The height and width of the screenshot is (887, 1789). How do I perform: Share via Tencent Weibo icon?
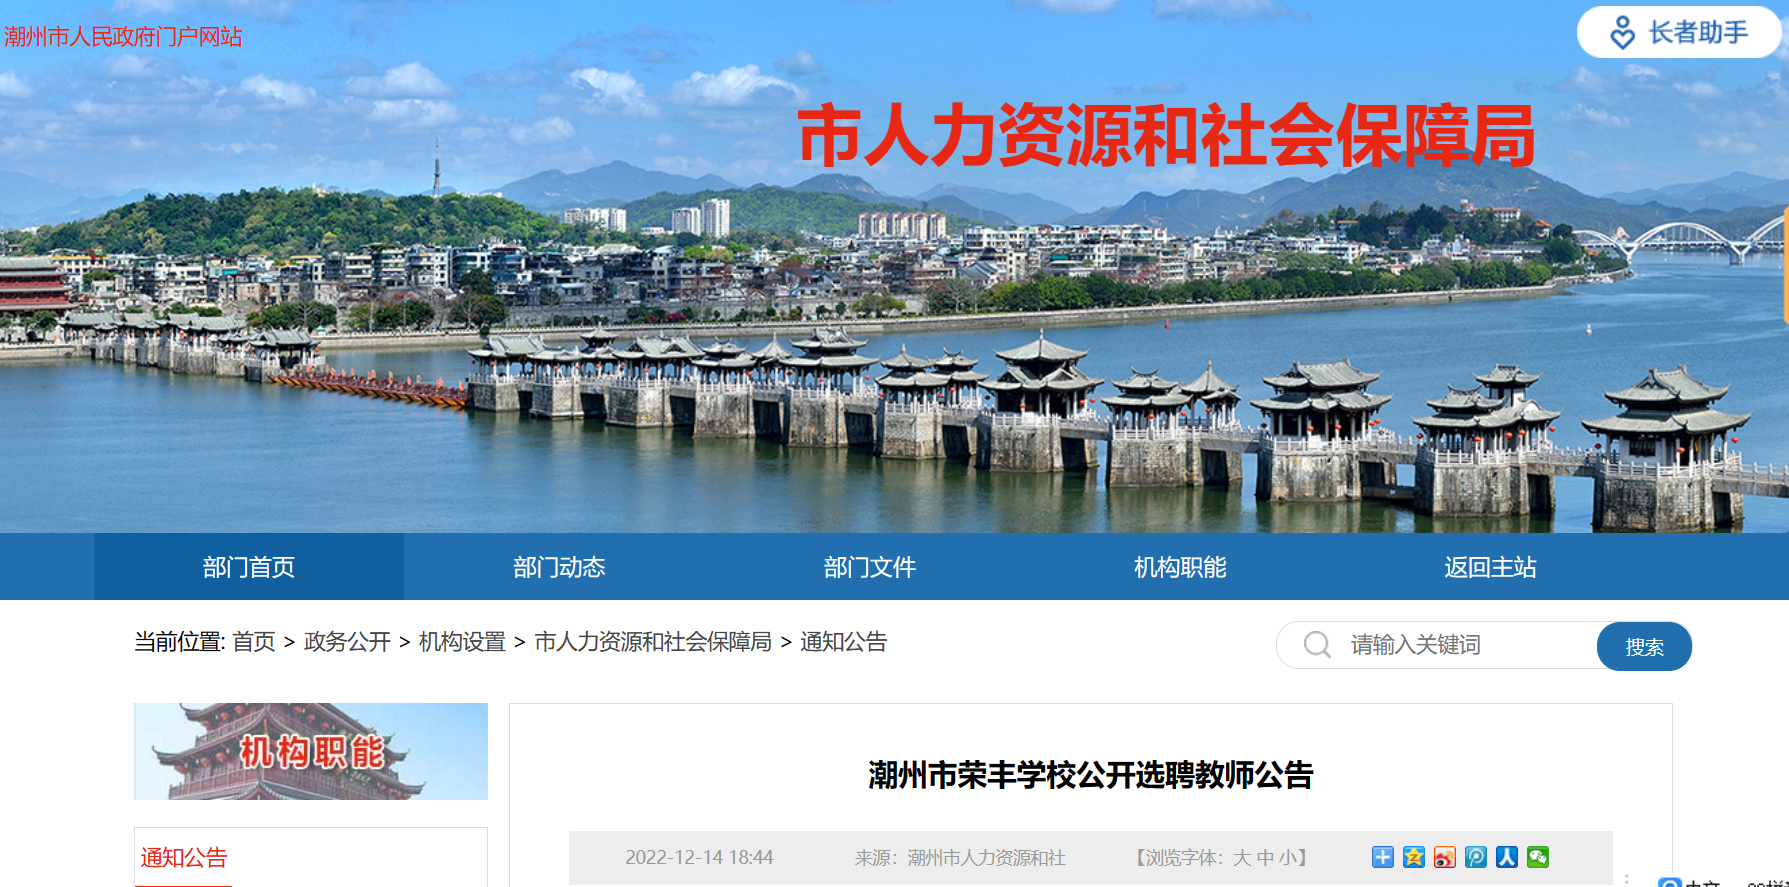click(1475, 857)
